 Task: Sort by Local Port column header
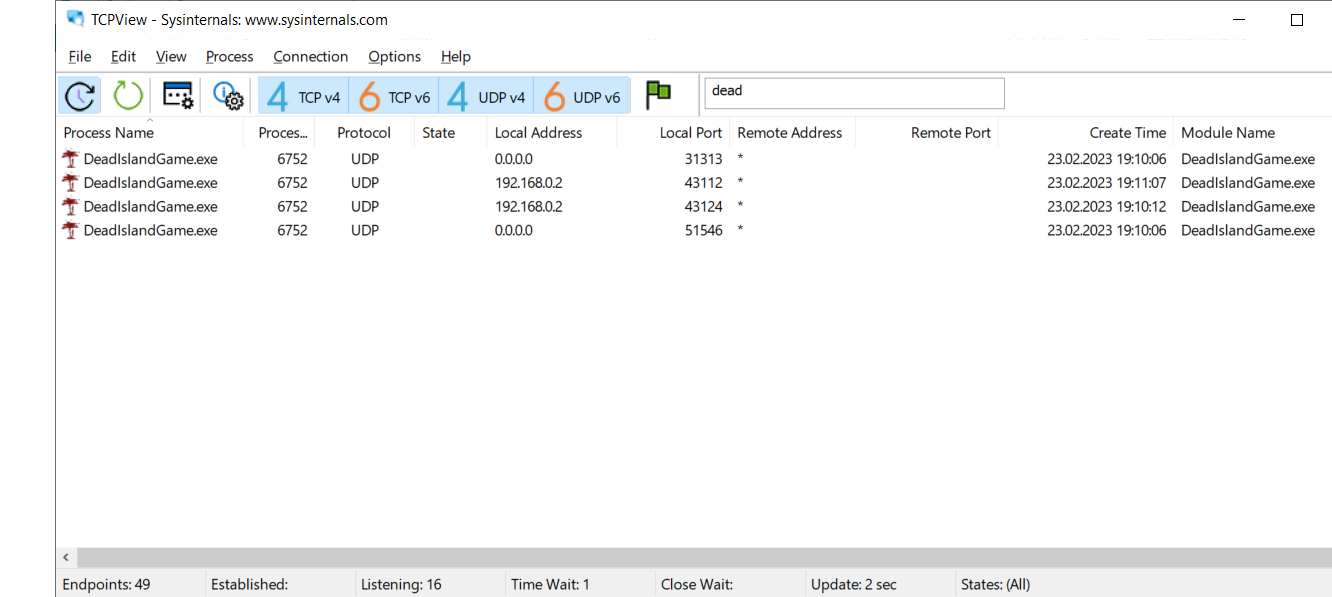(673, 132)
